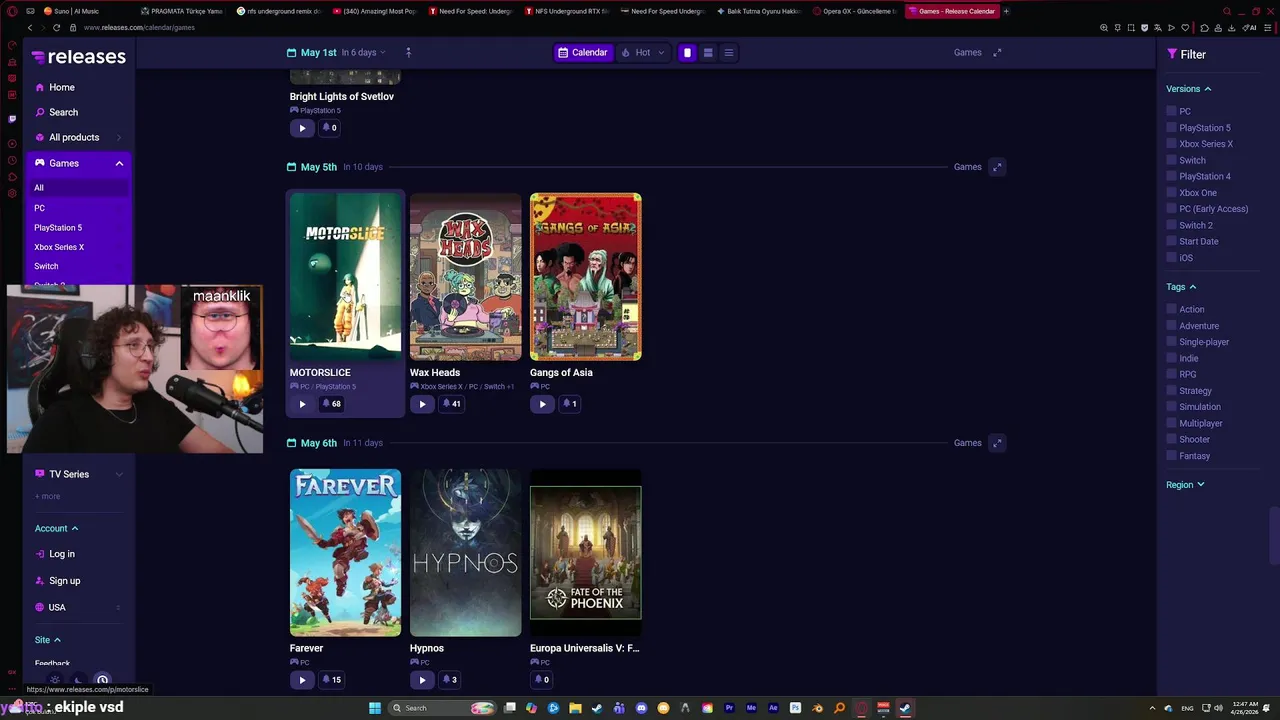Click the Hypnos bell icon
This screenshot has height=720, width=1280.
449,680
